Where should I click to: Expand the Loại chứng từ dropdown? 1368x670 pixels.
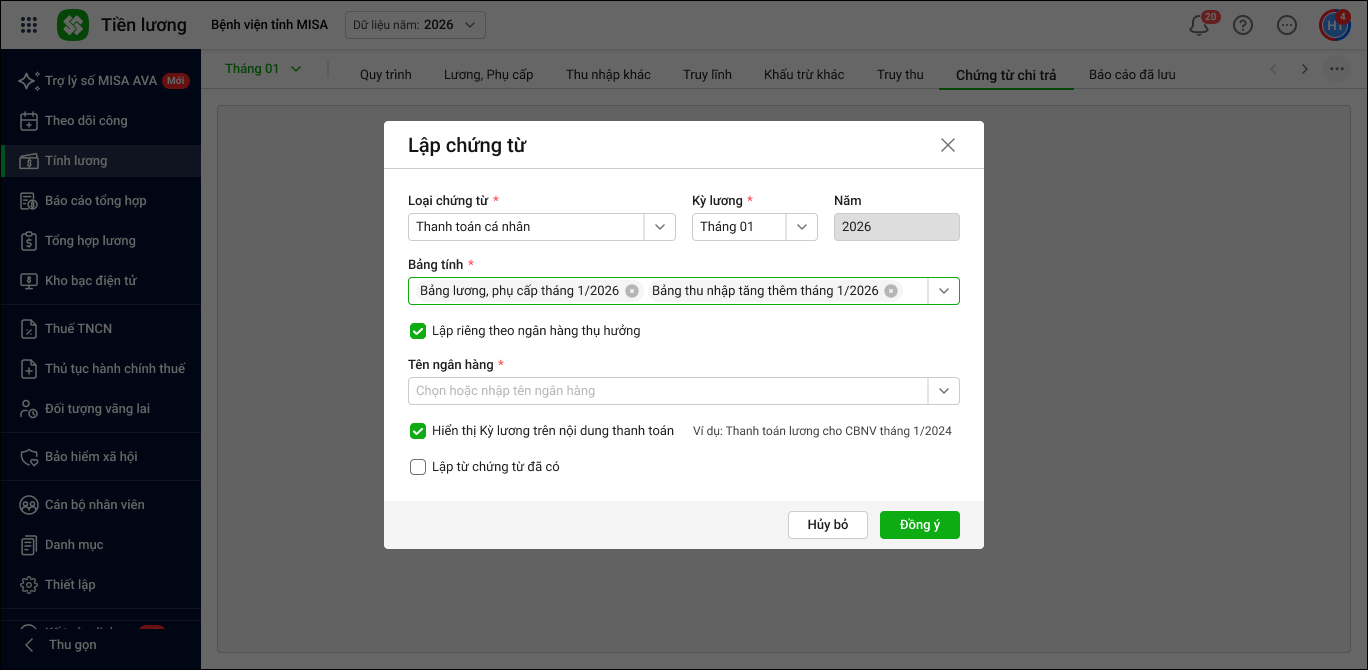point(659,227)
